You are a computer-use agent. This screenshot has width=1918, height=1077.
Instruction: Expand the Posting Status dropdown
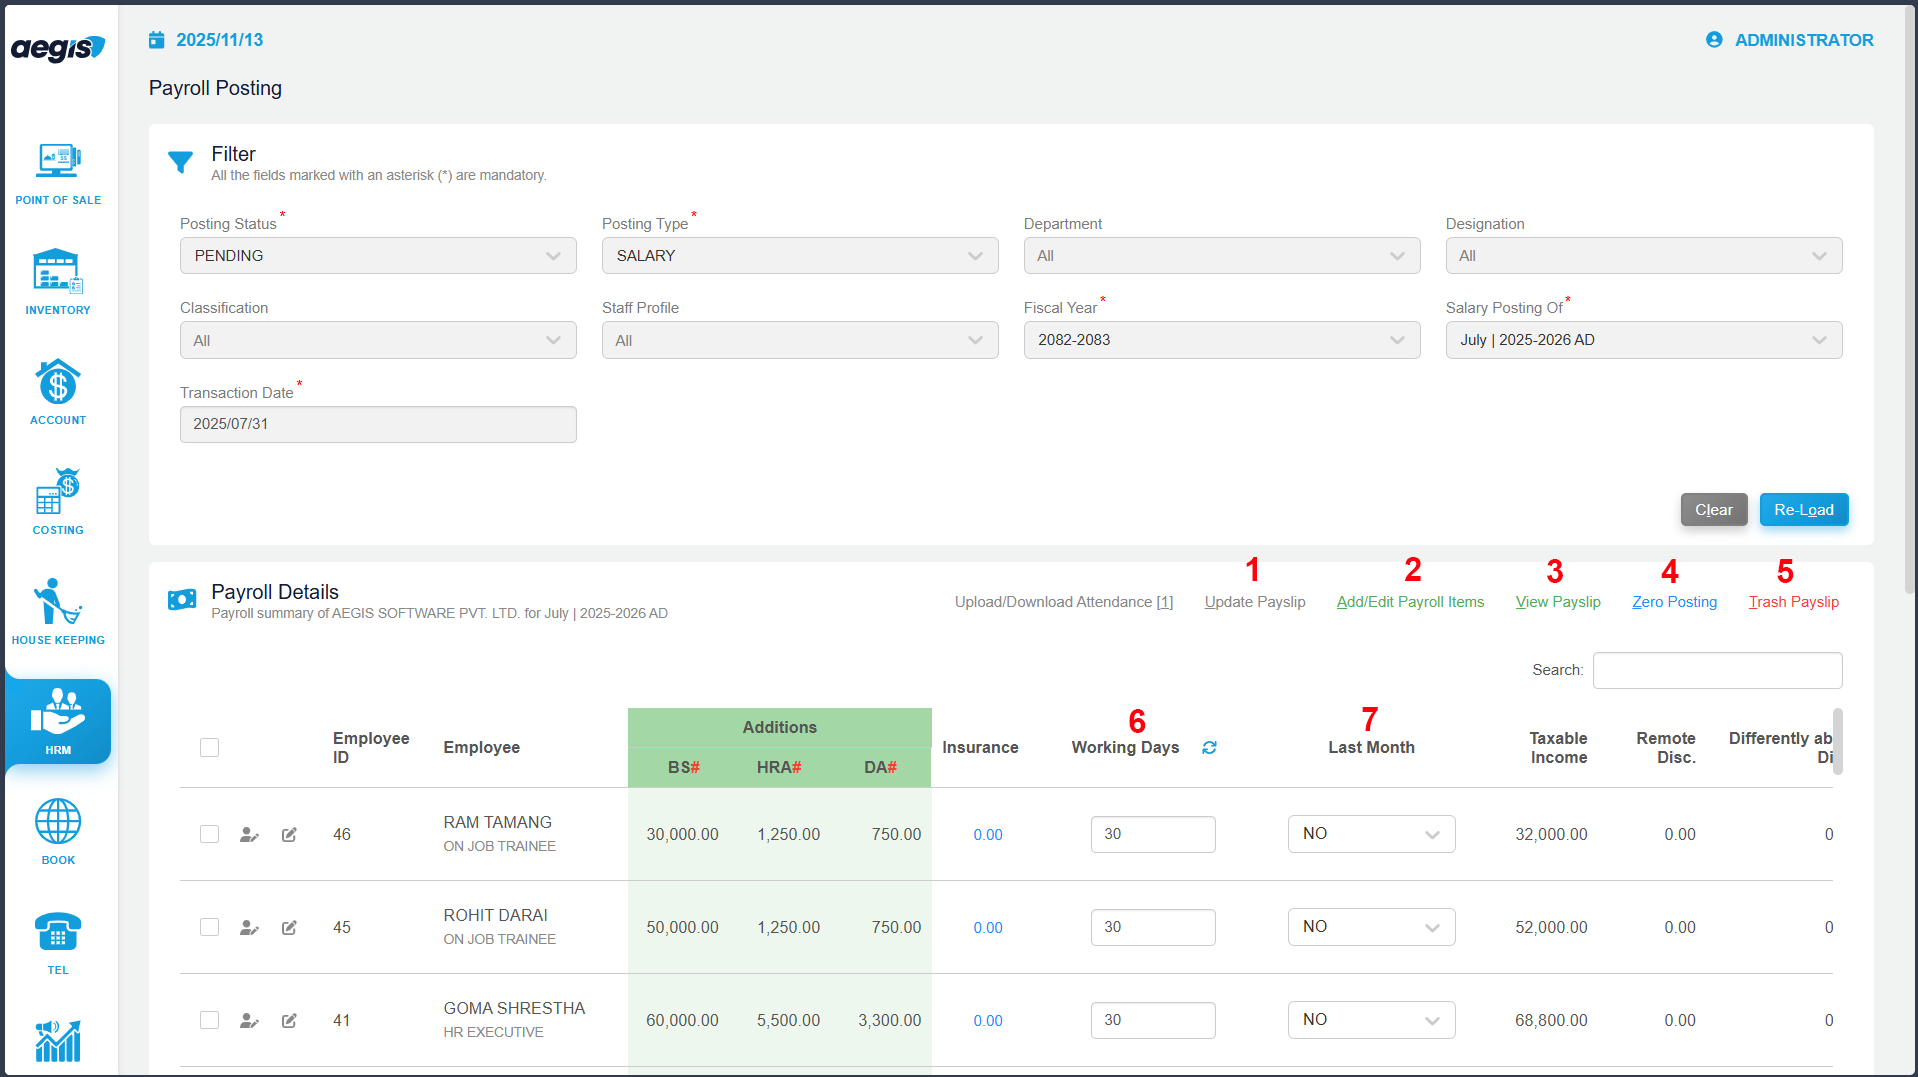coord(378,256)
